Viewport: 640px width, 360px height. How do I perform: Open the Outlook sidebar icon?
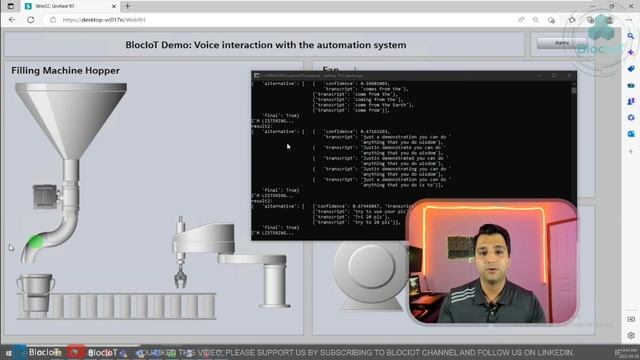tap(631, 134)
